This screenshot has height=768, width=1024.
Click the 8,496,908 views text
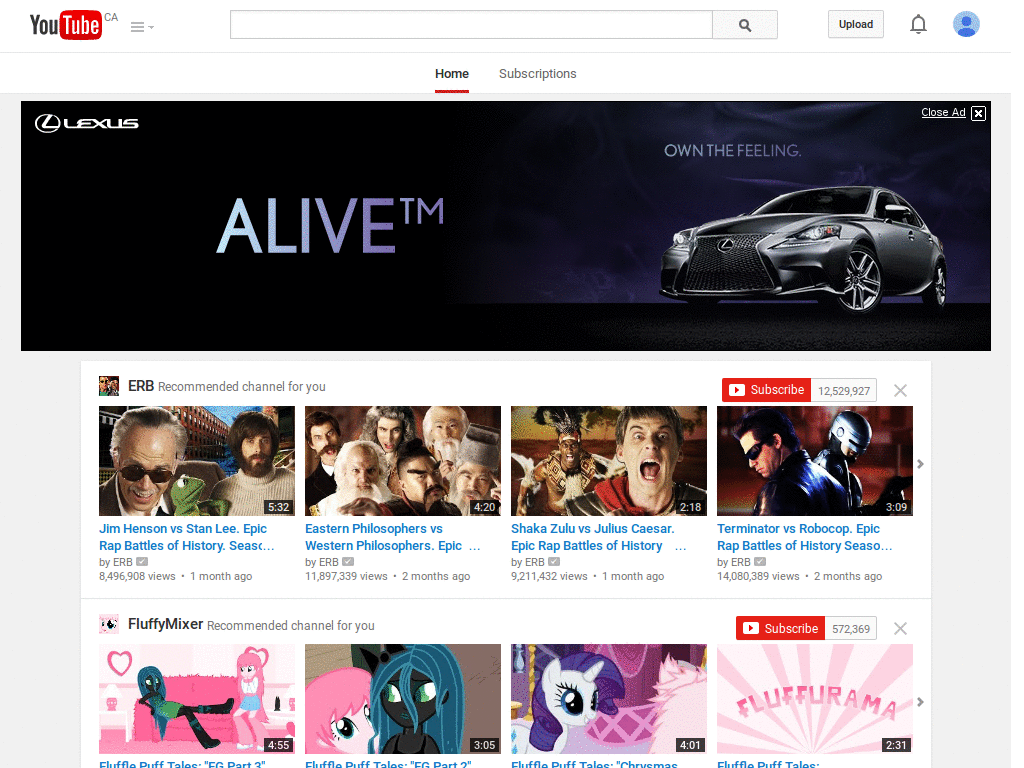[x=137, y=576]
